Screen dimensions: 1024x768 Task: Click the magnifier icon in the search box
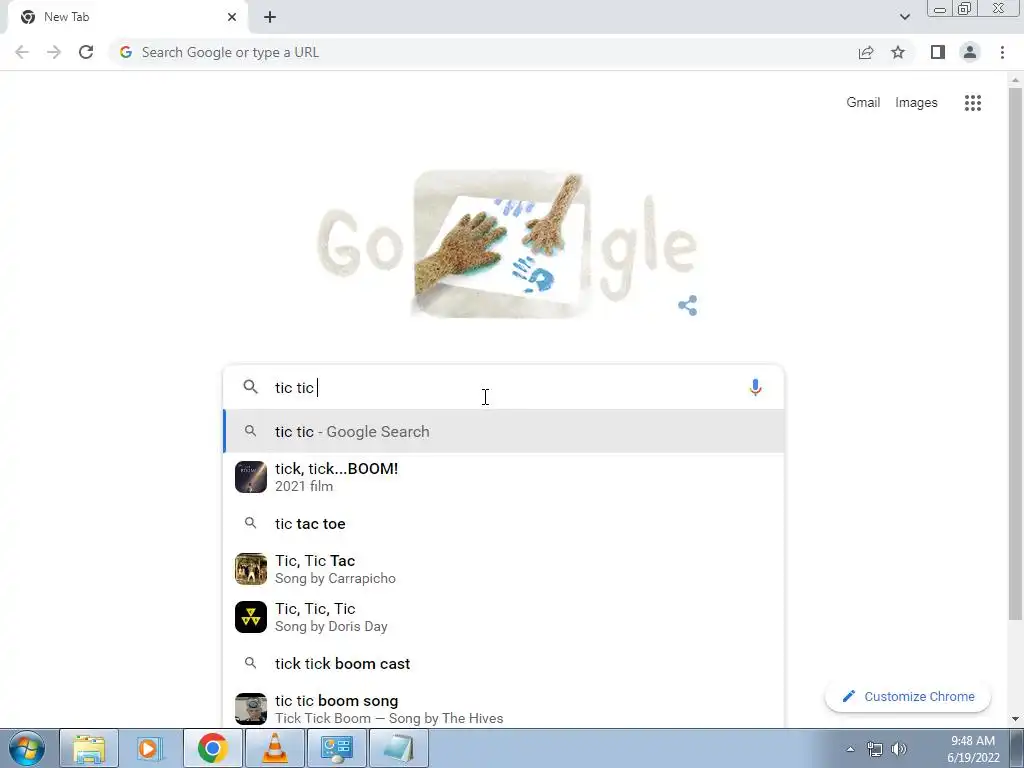click(250, 387)
